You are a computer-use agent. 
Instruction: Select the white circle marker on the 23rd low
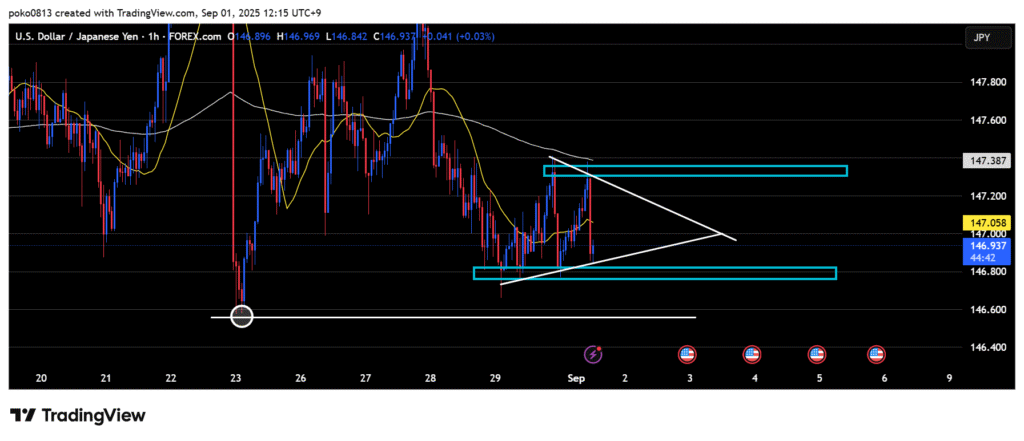[242, 317]
